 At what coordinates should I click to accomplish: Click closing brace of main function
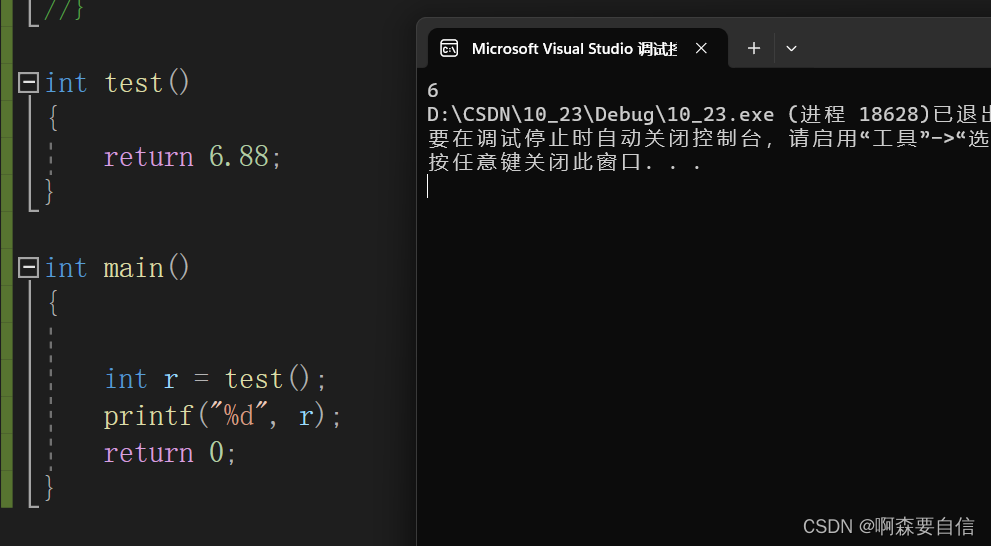coord(49,489)
